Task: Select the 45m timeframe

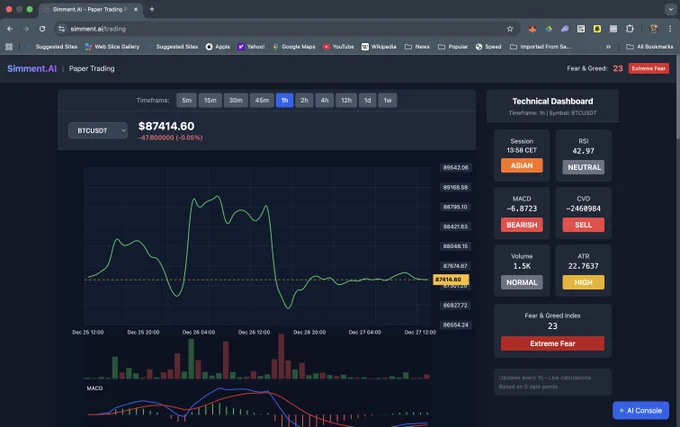Action: 262,100
